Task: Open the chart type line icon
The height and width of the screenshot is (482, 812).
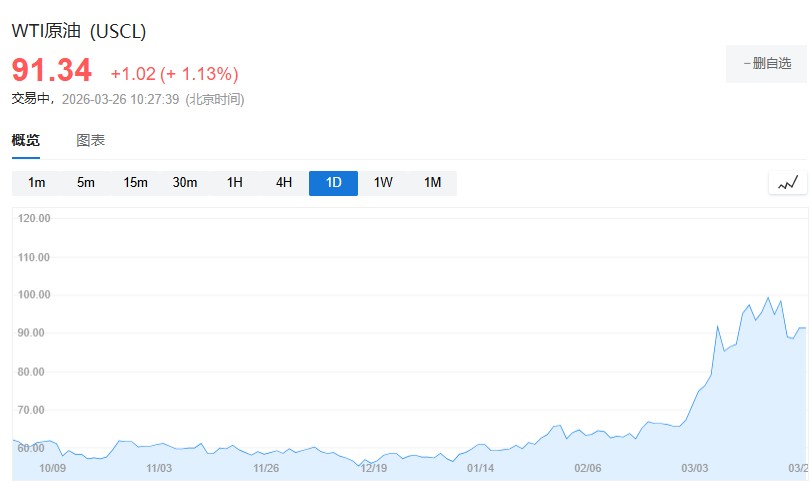Action: (788, 183)
